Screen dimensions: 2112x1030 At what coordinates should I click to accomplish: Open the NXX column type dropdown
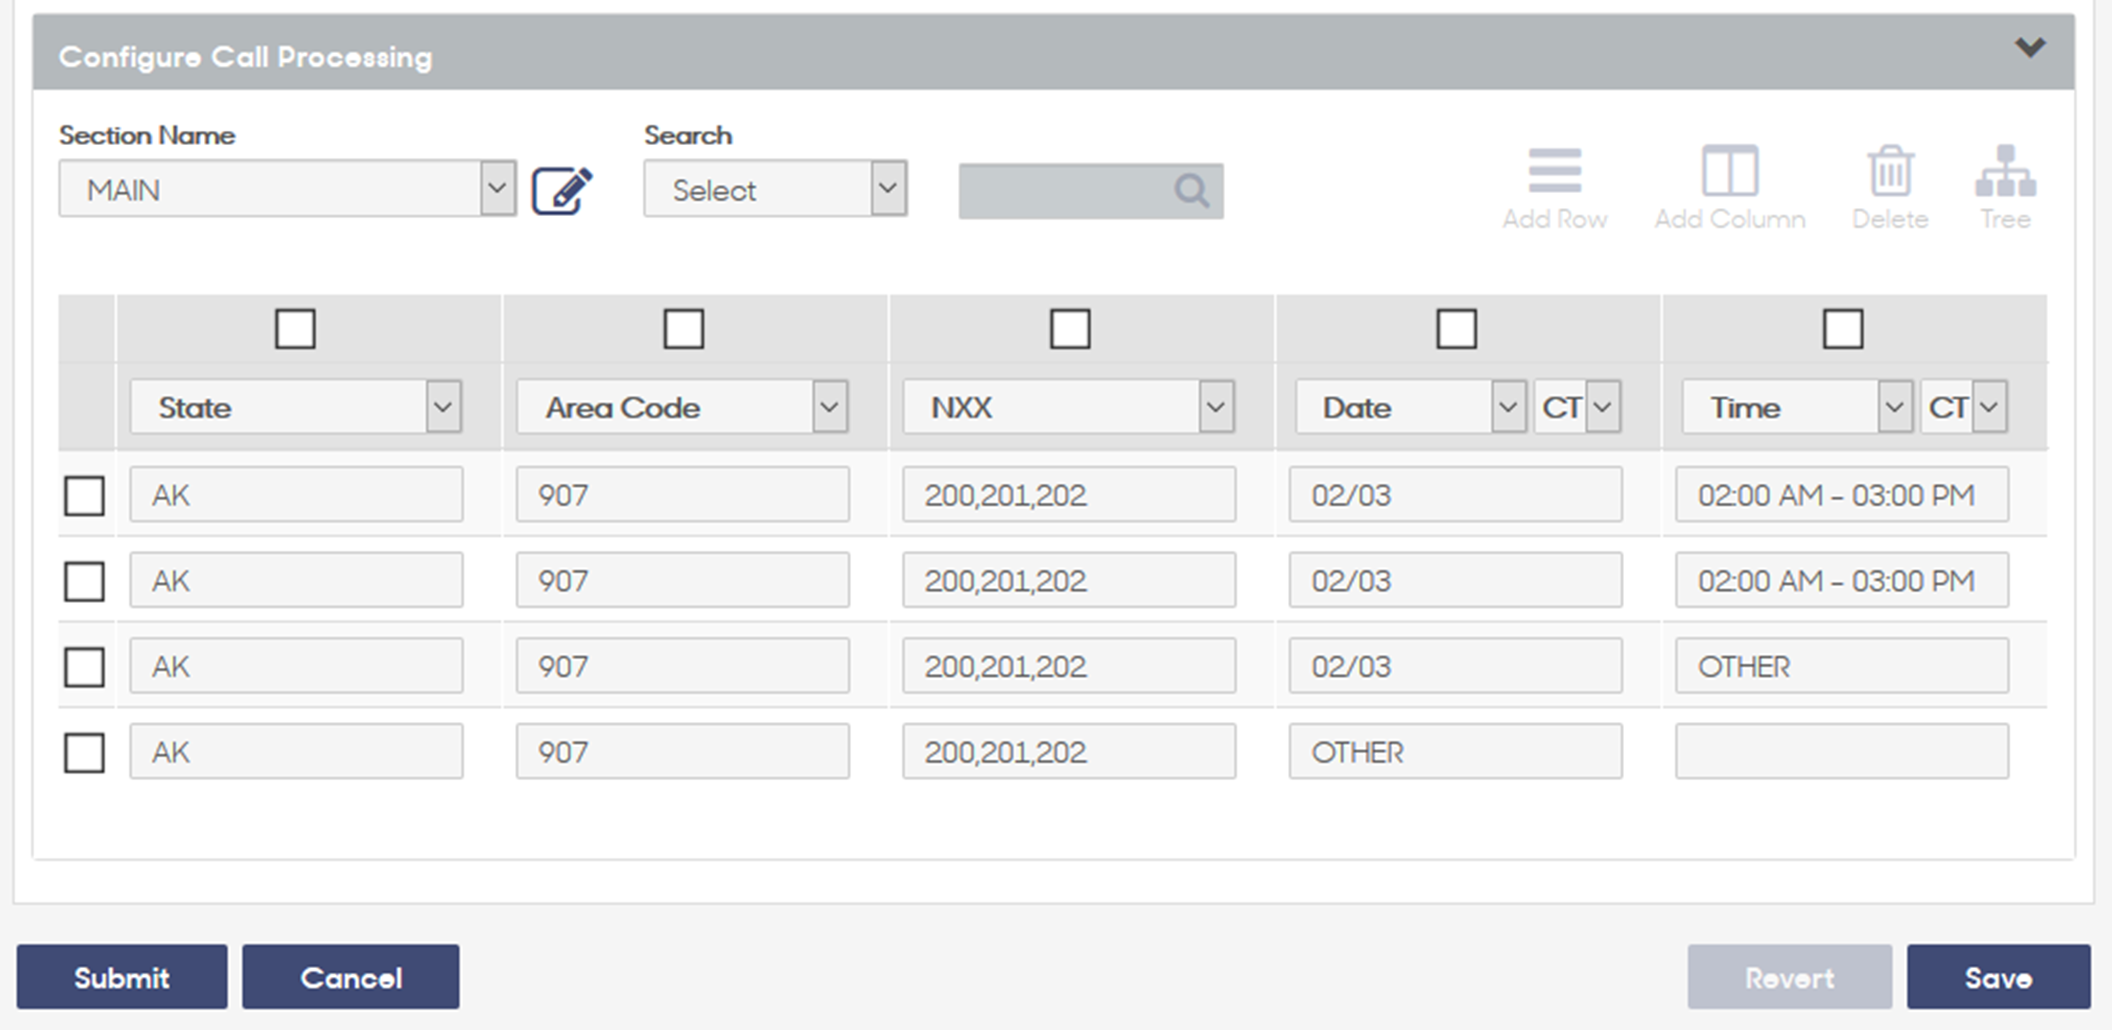1069,407
